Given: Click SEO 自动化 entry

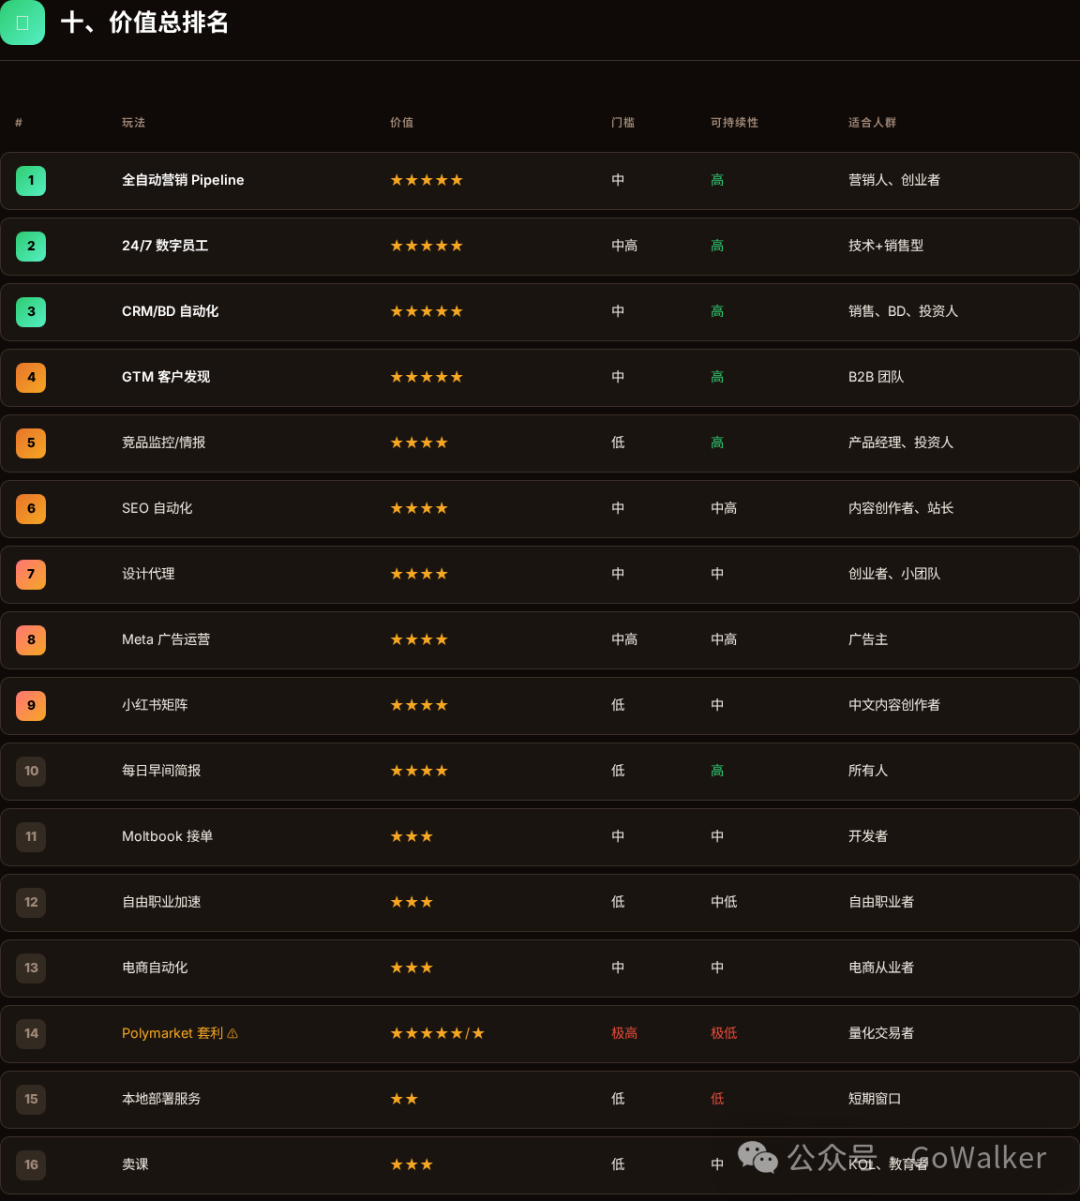Looking at the screenshot, I should (157, 508).
